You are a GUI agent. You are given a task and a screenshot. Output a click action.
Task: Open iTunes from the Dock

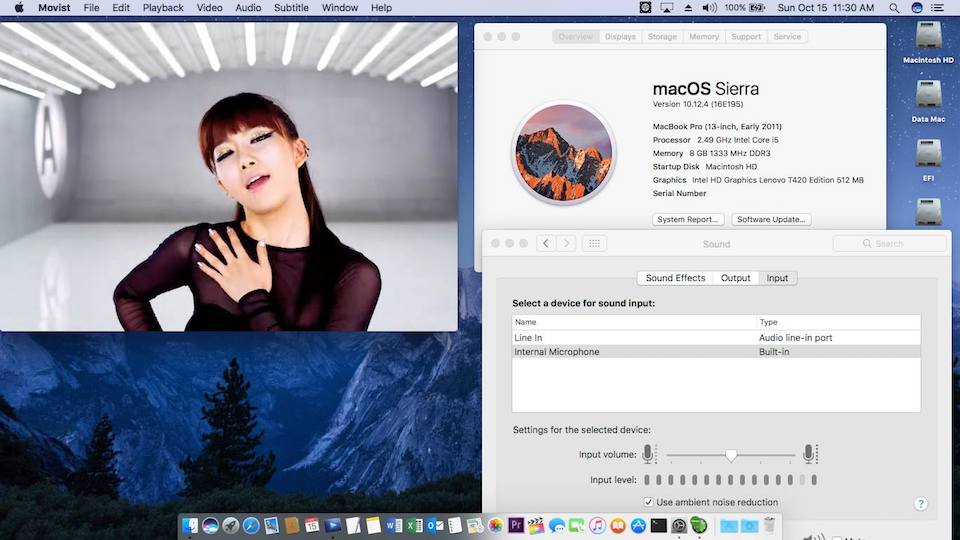click(598, 525)
